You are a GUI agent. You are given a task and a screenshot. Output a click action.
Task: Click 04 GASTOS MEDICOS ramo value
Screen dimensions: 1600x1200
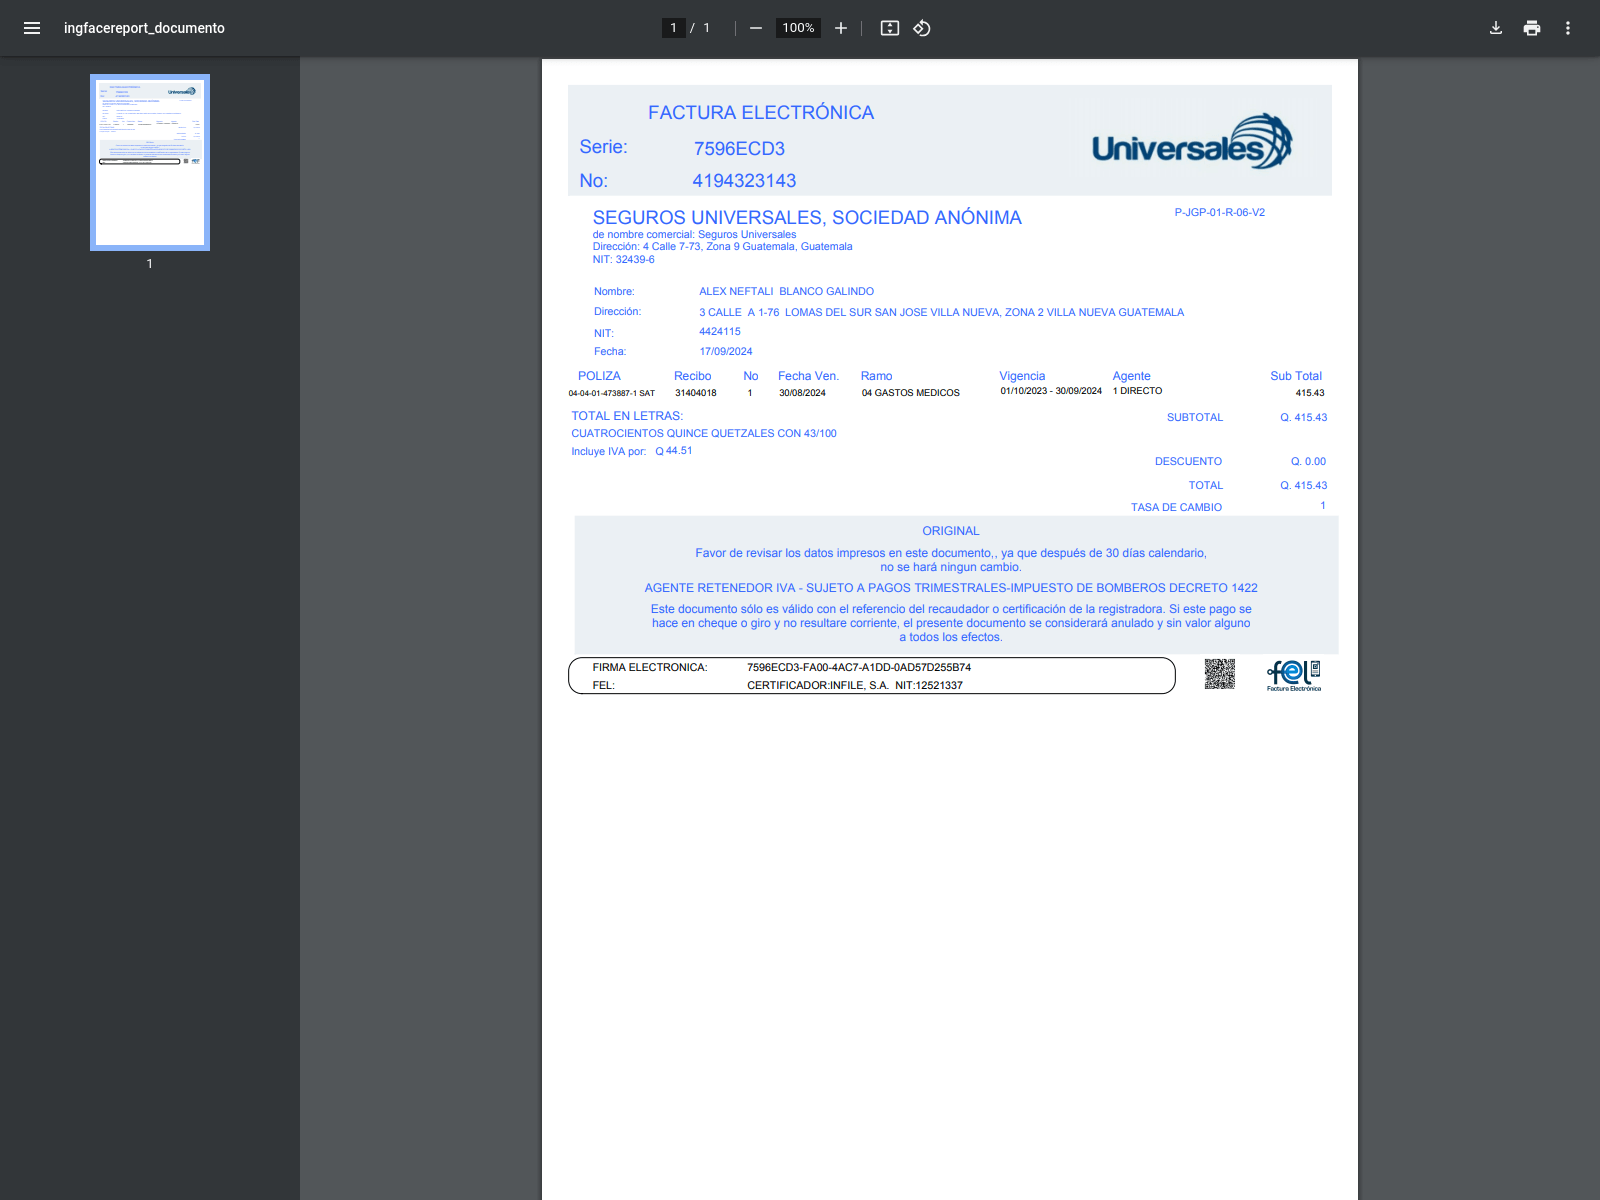pyautogui.click(x=911, y=393)
